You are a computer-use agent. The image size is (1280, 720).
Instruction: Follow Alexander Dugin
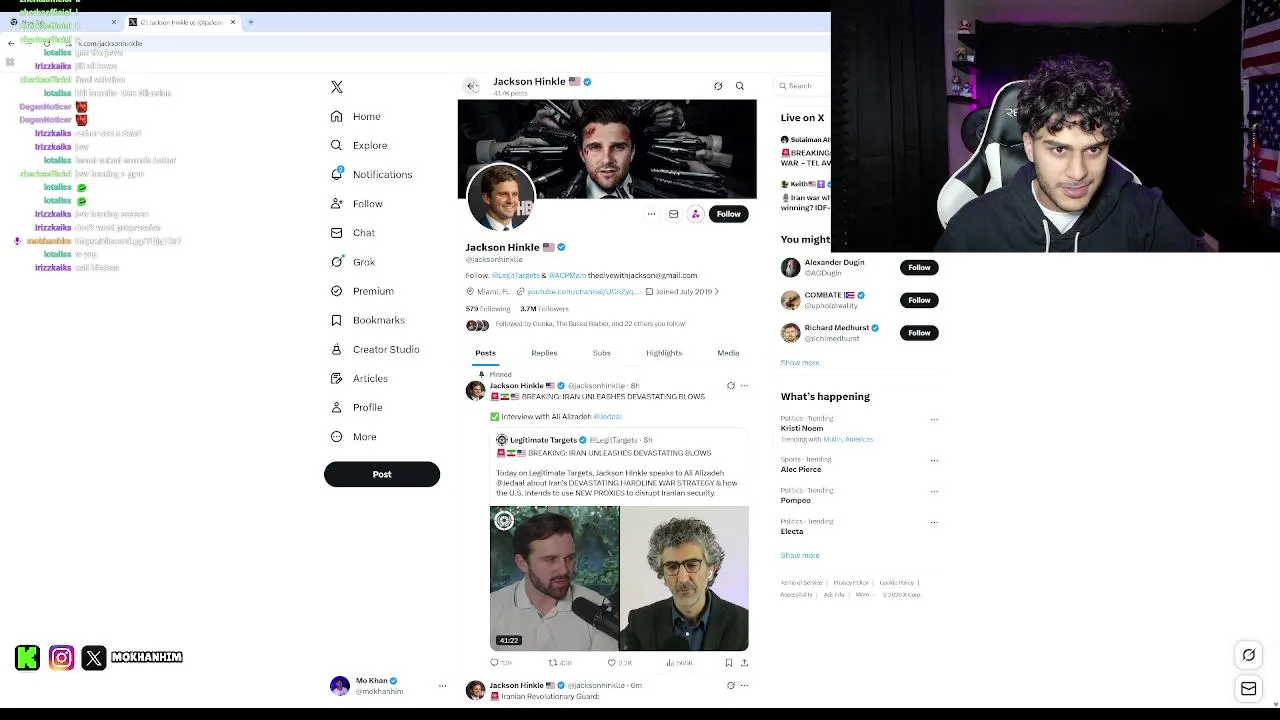pyautogui.click(x=919, y=268)
